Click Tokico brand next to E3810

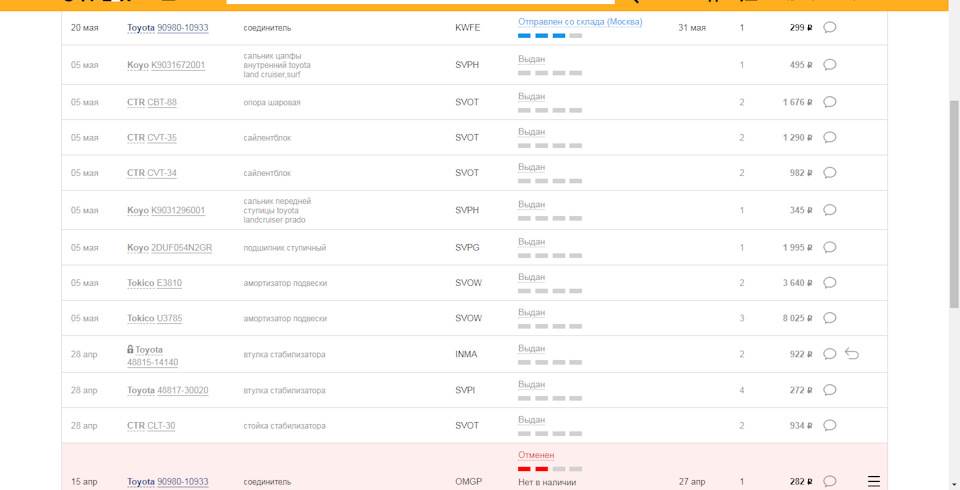(x=141, y=283)
